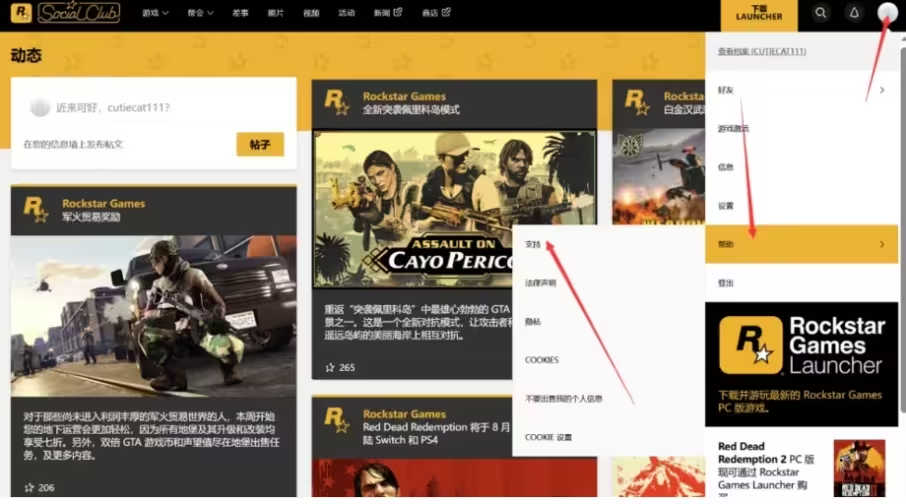Select 游戏激活 in the profile menu
Viewport: 906px width, 504px height.
click(x=801, y=128)
